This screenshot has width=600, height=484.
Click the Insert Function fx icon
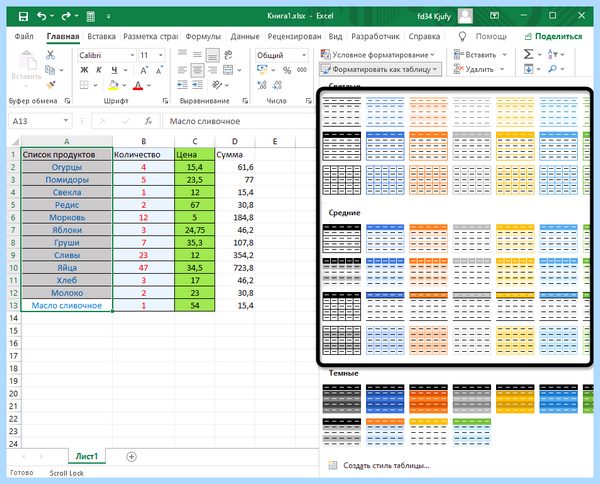coord(148,121)
